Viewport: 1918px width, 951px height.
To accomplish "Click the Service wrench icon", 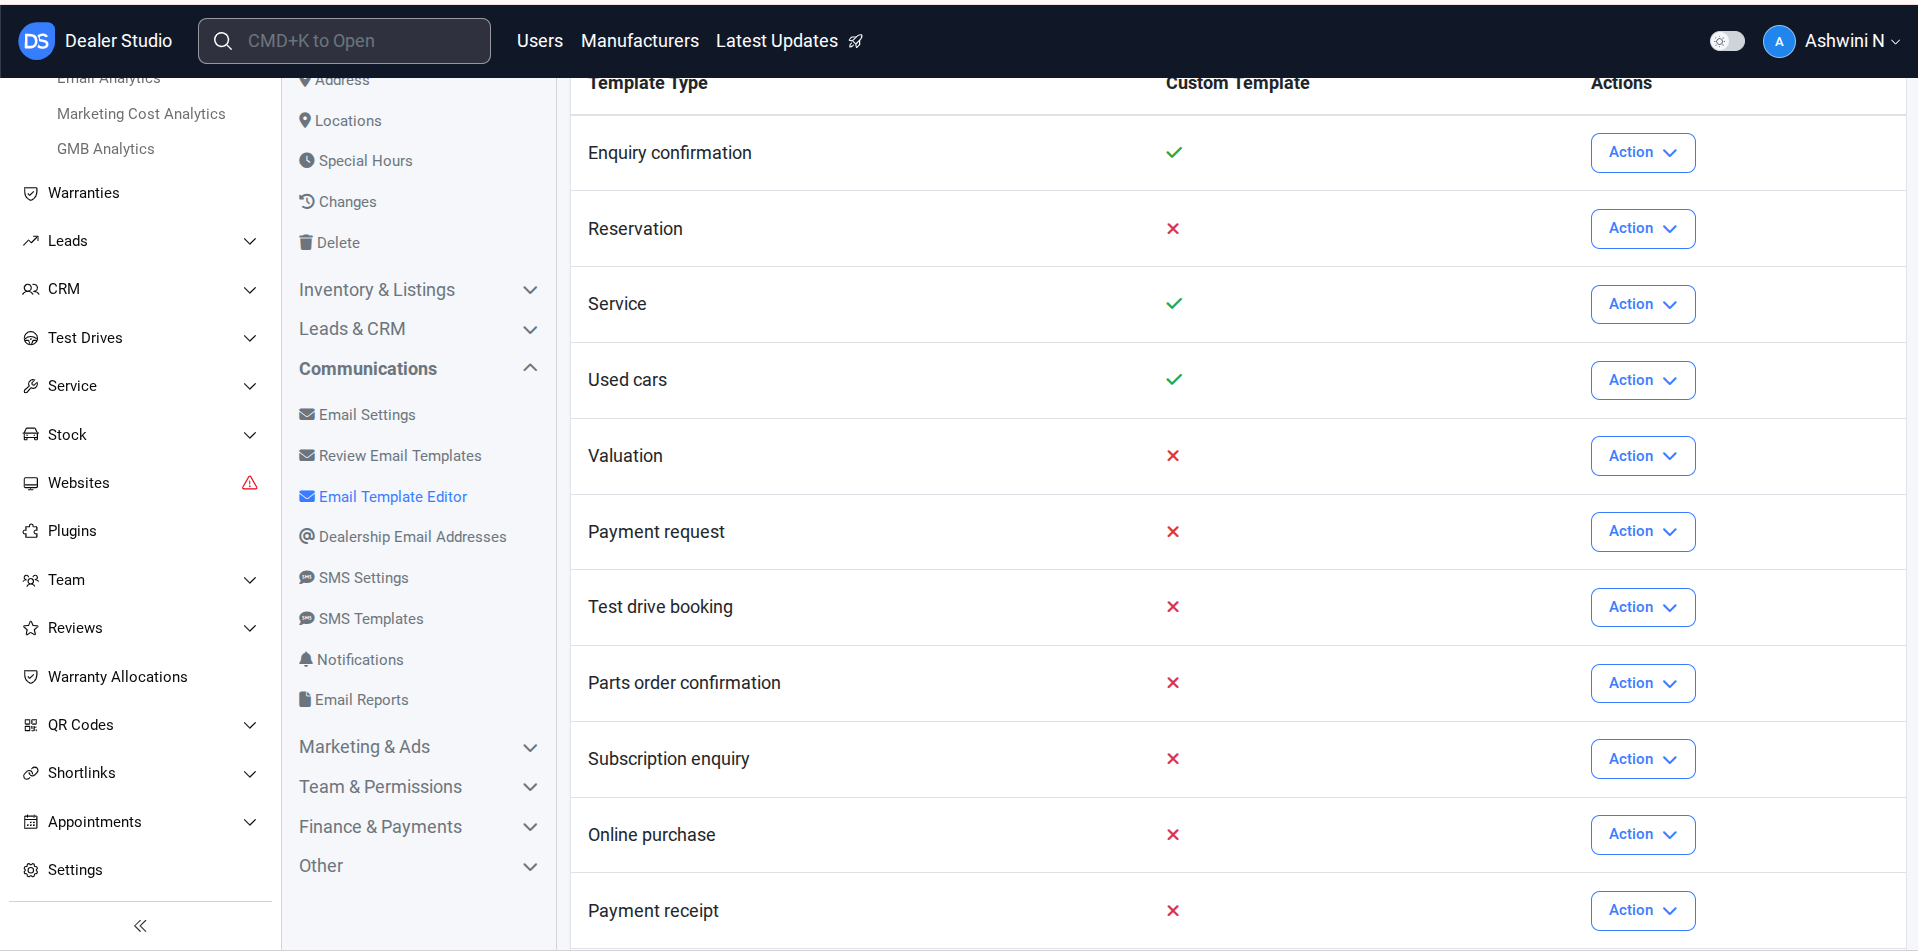I will point(31,386).
